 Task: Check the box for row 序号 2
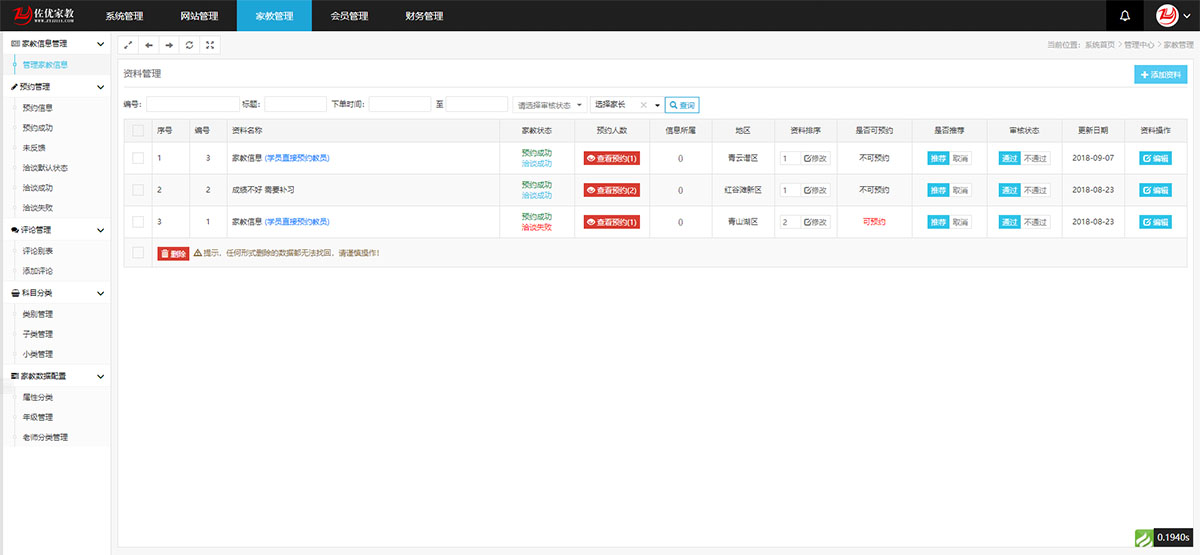(x=138, y=190)
